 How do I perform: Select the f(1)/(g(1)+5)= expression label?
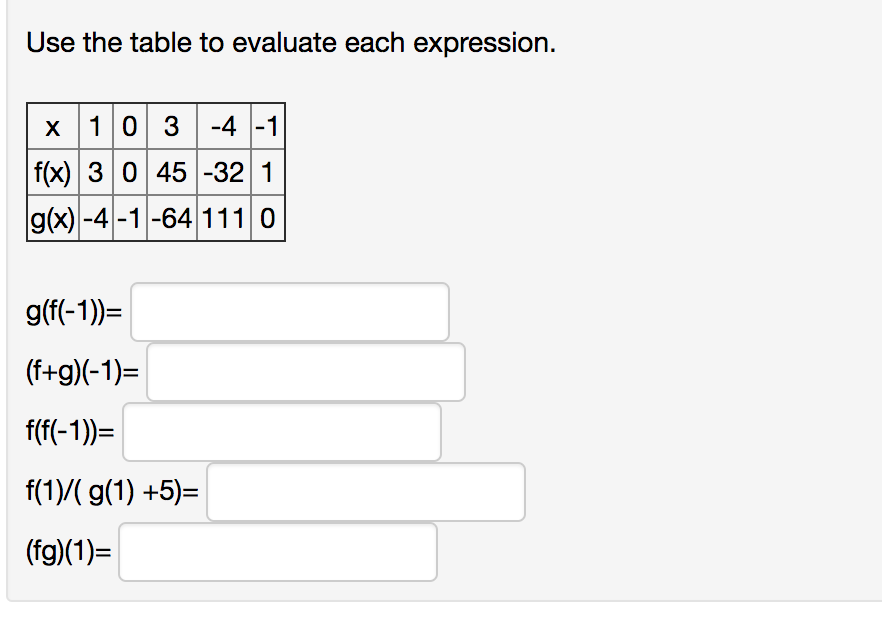(x=113, y=491)
